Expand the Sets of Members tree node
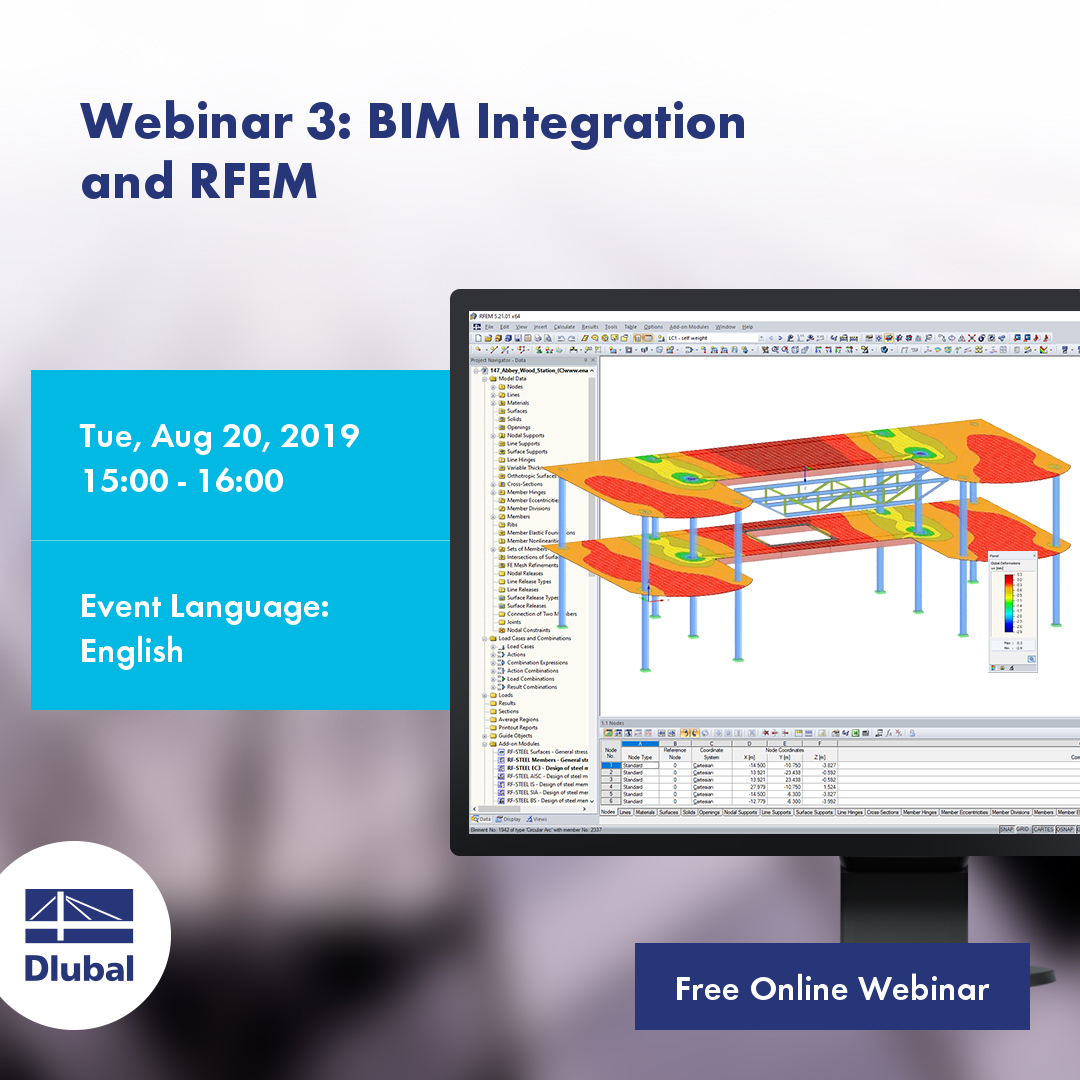 click(x=493, y=549)
